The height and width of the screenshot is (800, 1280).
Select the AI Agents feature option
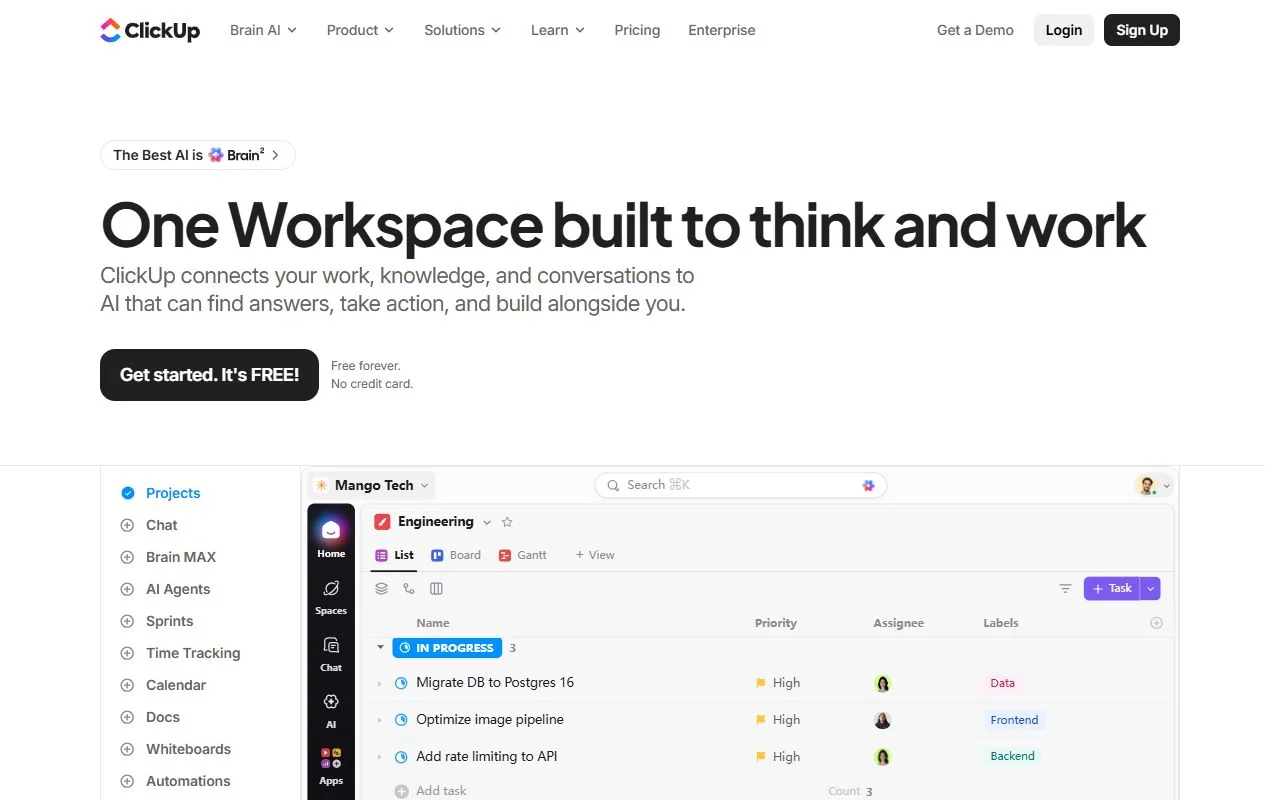point(165,589)
